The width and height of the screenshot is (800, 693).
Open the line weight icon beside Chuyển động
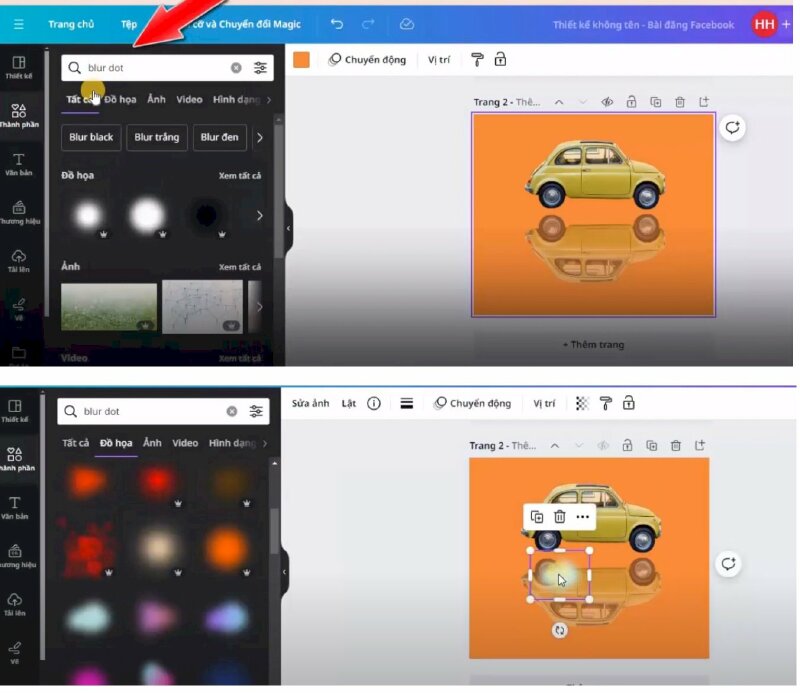(x=407, y=403)
